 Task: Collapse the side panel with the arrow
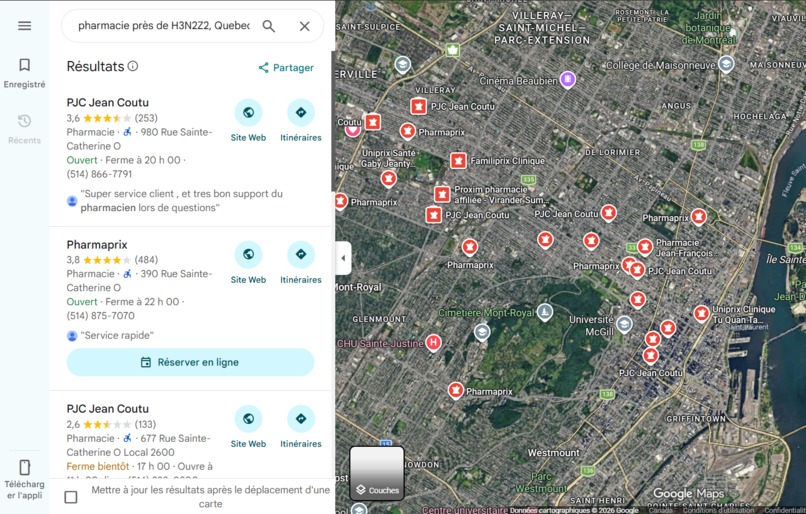pyautogui.click(x=343, y=258)
